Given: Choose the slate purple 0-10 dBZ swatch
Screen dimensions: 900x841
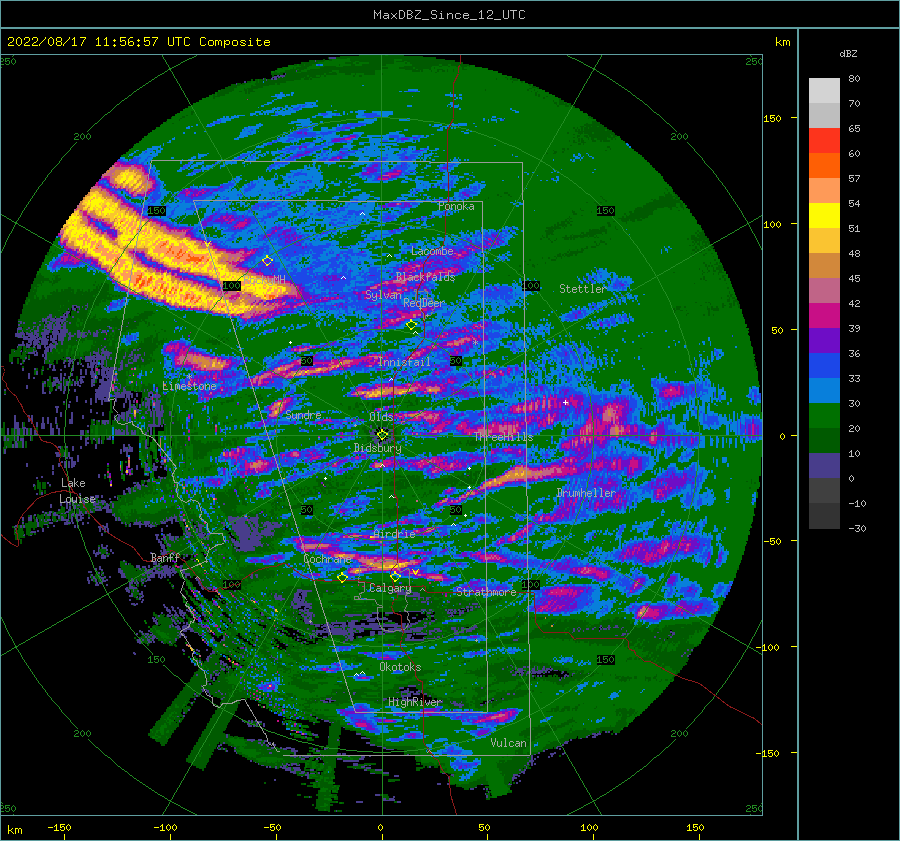Looking at the screenshot, I should (824, 466).
